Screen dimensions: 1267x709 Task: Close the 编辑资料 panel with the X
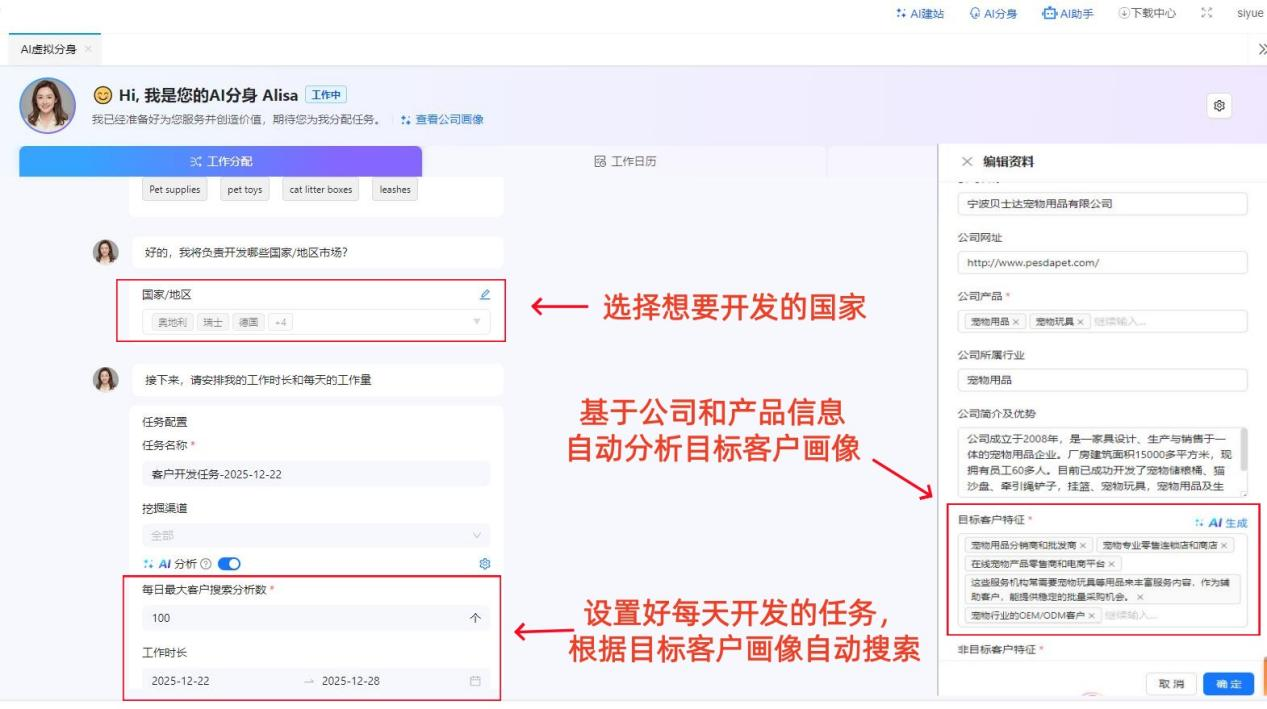[966, 161]
